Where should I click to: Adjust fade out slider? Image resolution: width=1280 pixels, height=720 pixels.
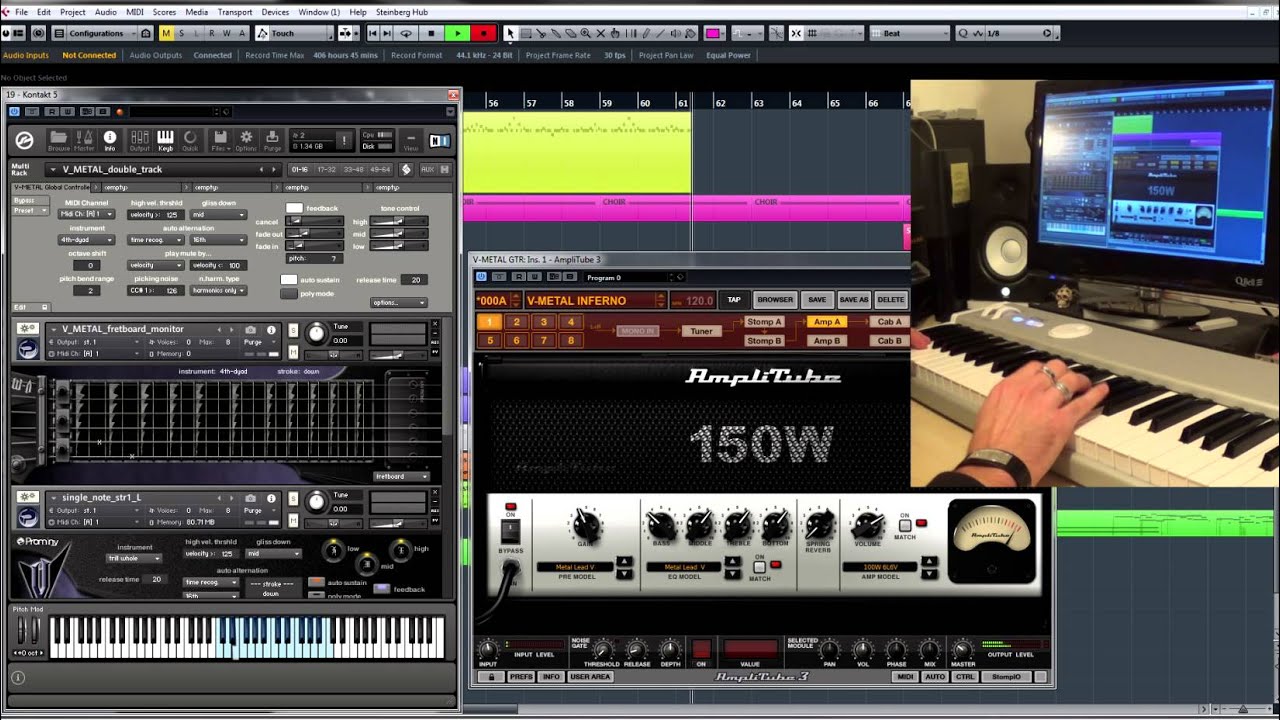pyautogui.click(x=313, y=234)
